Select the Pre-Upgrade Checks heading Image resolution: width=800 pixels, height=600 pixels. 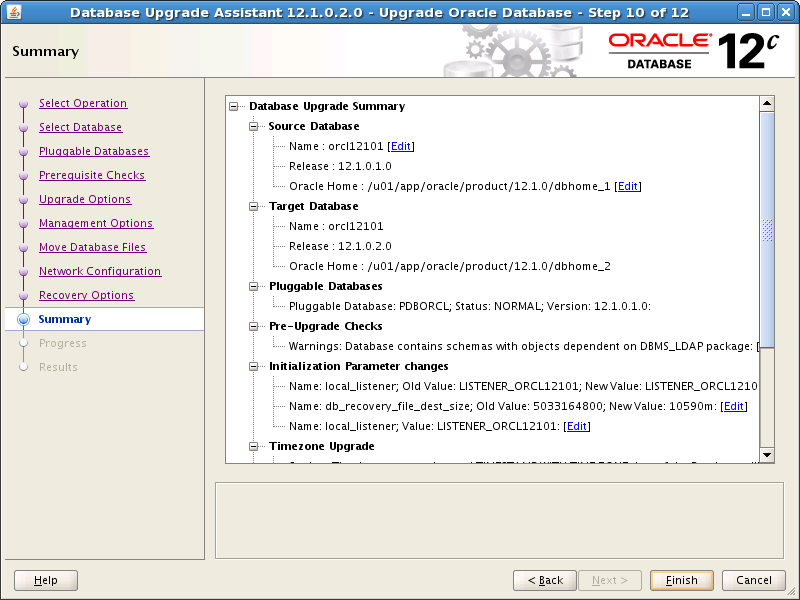click(326, 326)
